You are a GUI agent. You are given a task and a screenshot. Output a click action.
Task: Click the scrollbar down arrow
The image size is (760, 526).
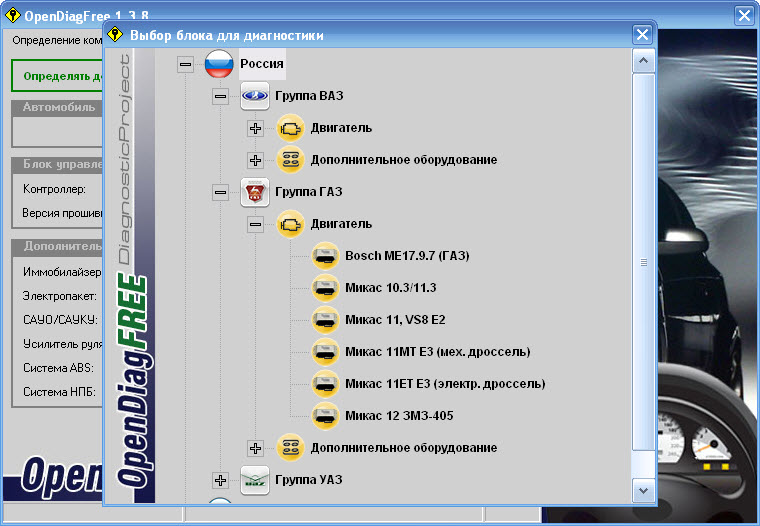[x=644, y=491]
